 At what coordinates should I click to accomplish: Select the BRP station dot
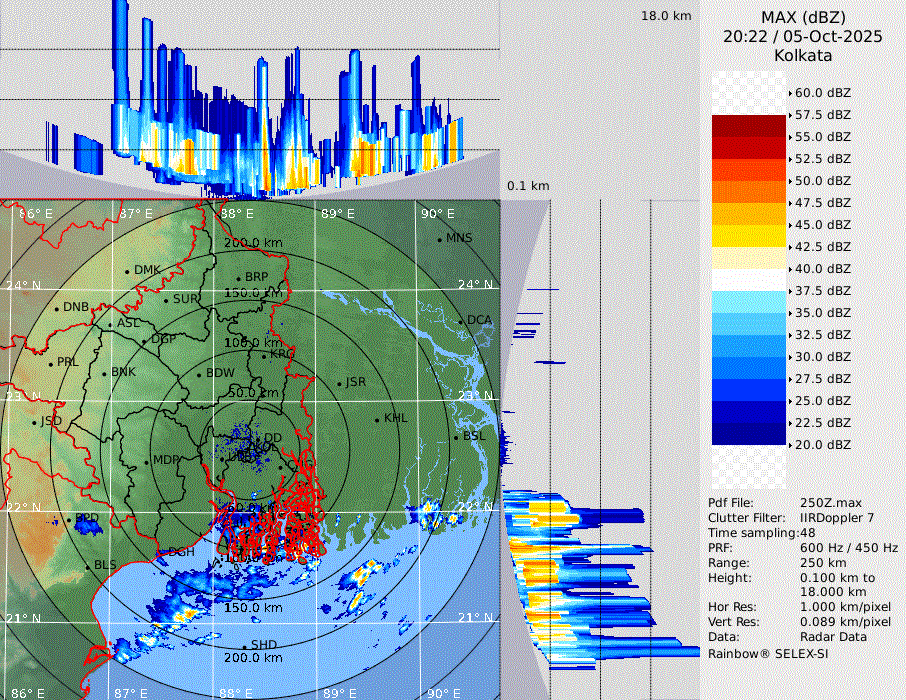(x=238, y=278)
